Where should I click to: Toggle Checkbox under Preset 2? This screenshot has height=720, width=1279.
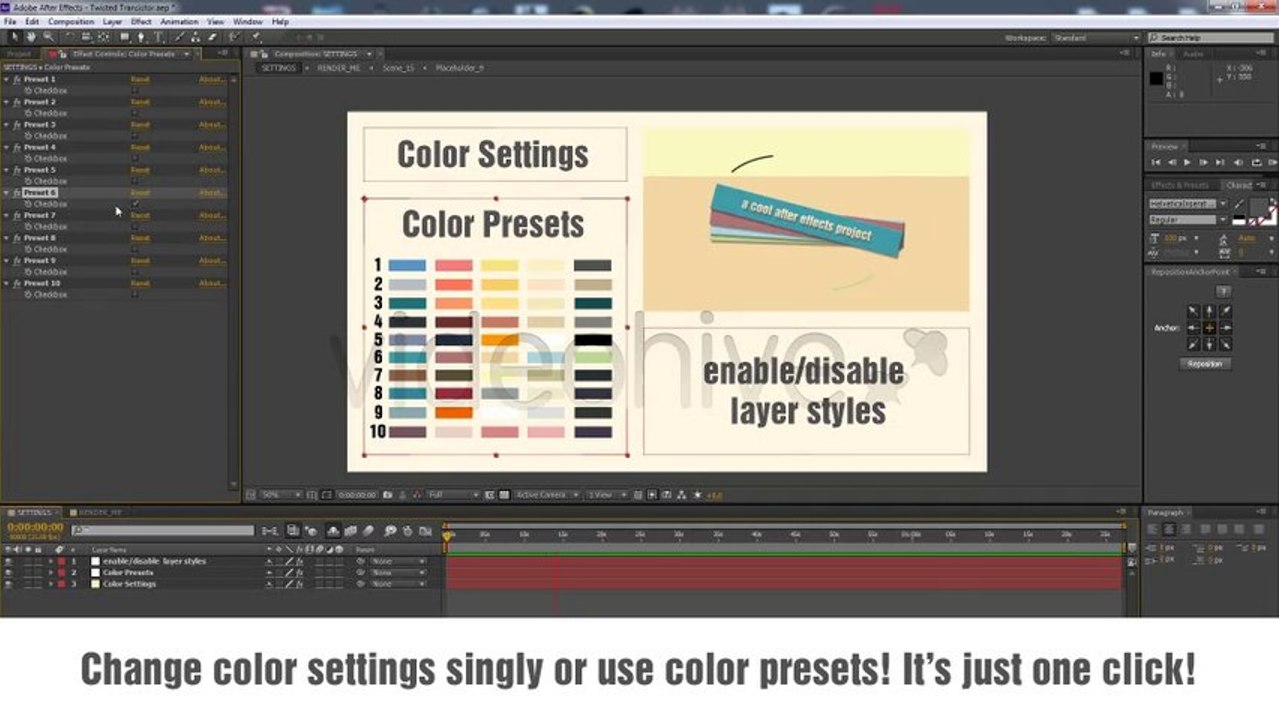[135, 113]
